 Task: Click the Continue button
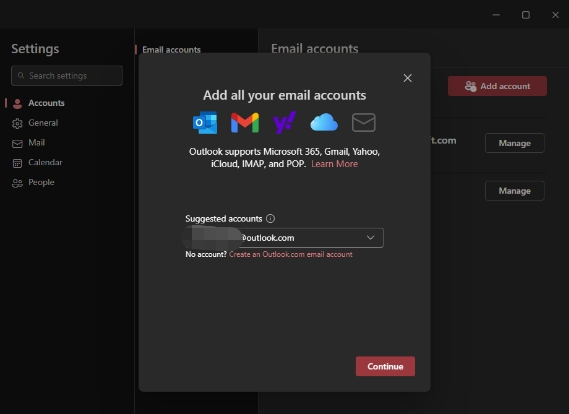pos(385,366)
